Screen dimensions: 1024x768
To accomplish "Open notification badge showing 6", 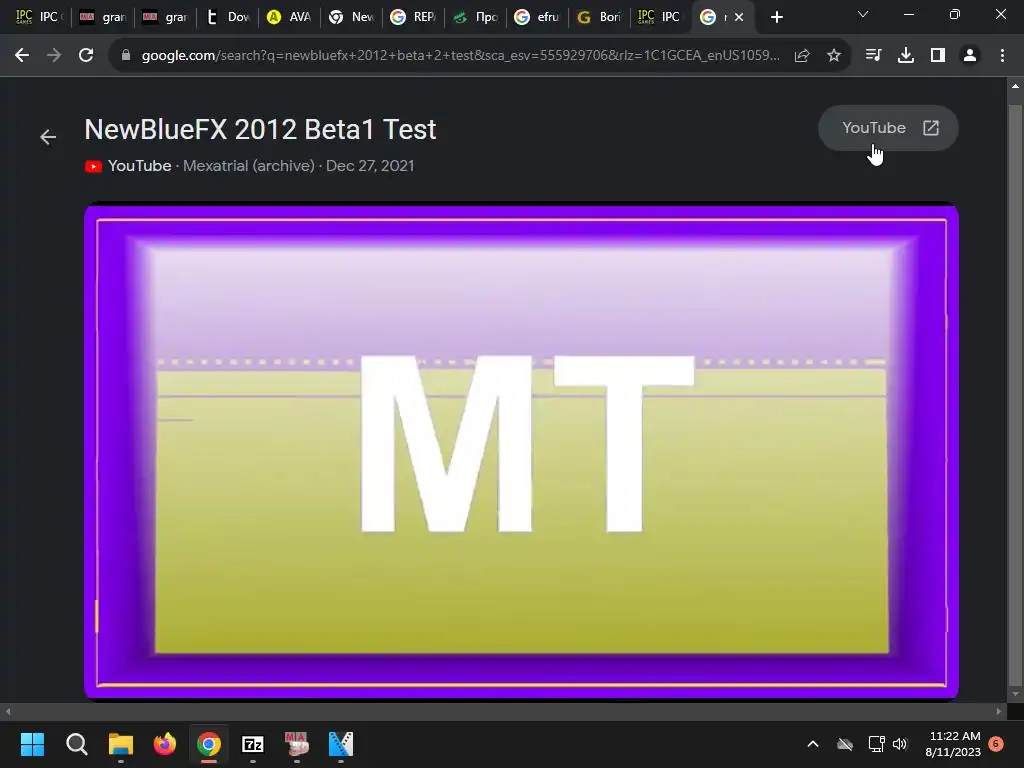I will (996, 743).
